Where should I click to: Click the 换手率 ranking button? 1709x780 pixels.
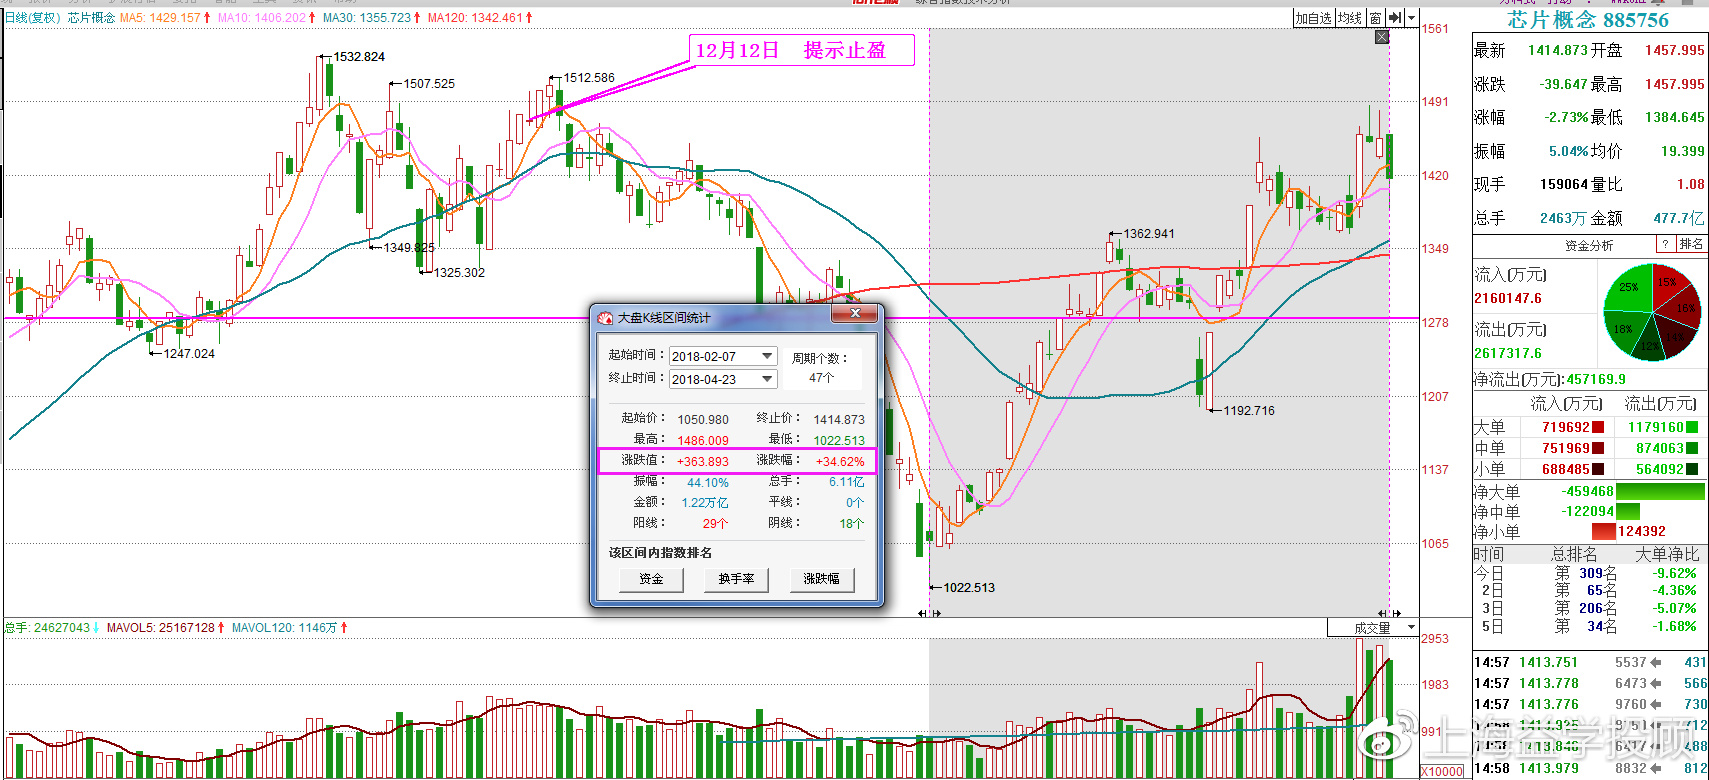tap(736, 579)
